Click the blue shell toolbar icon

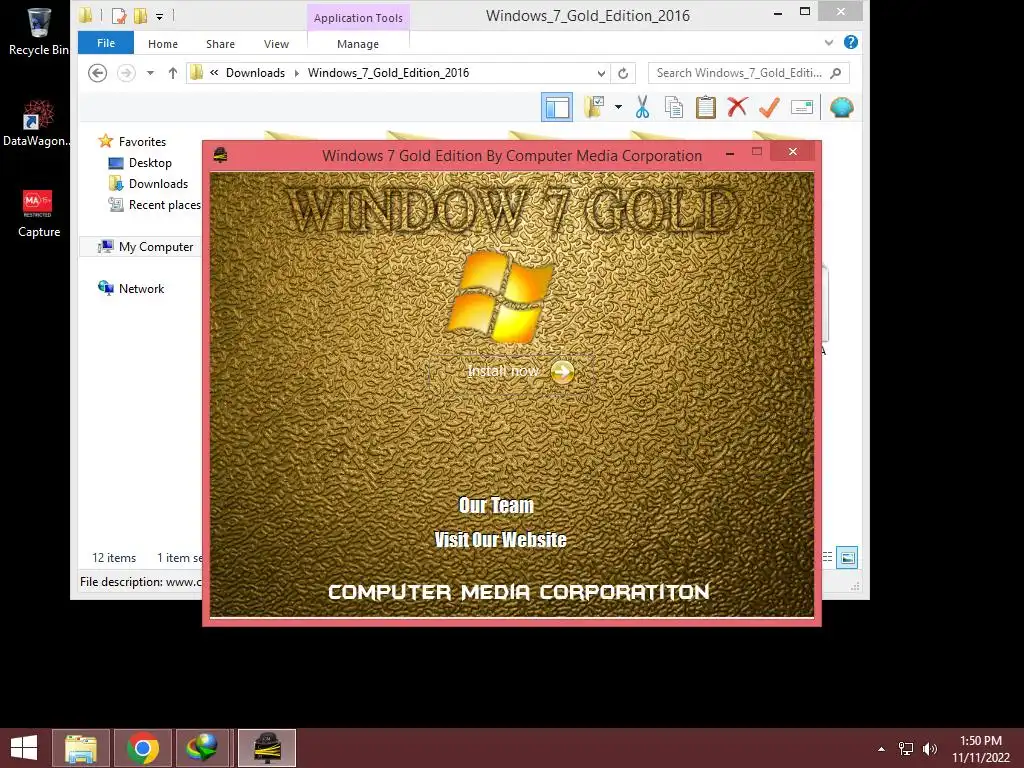tap(842, 107)
